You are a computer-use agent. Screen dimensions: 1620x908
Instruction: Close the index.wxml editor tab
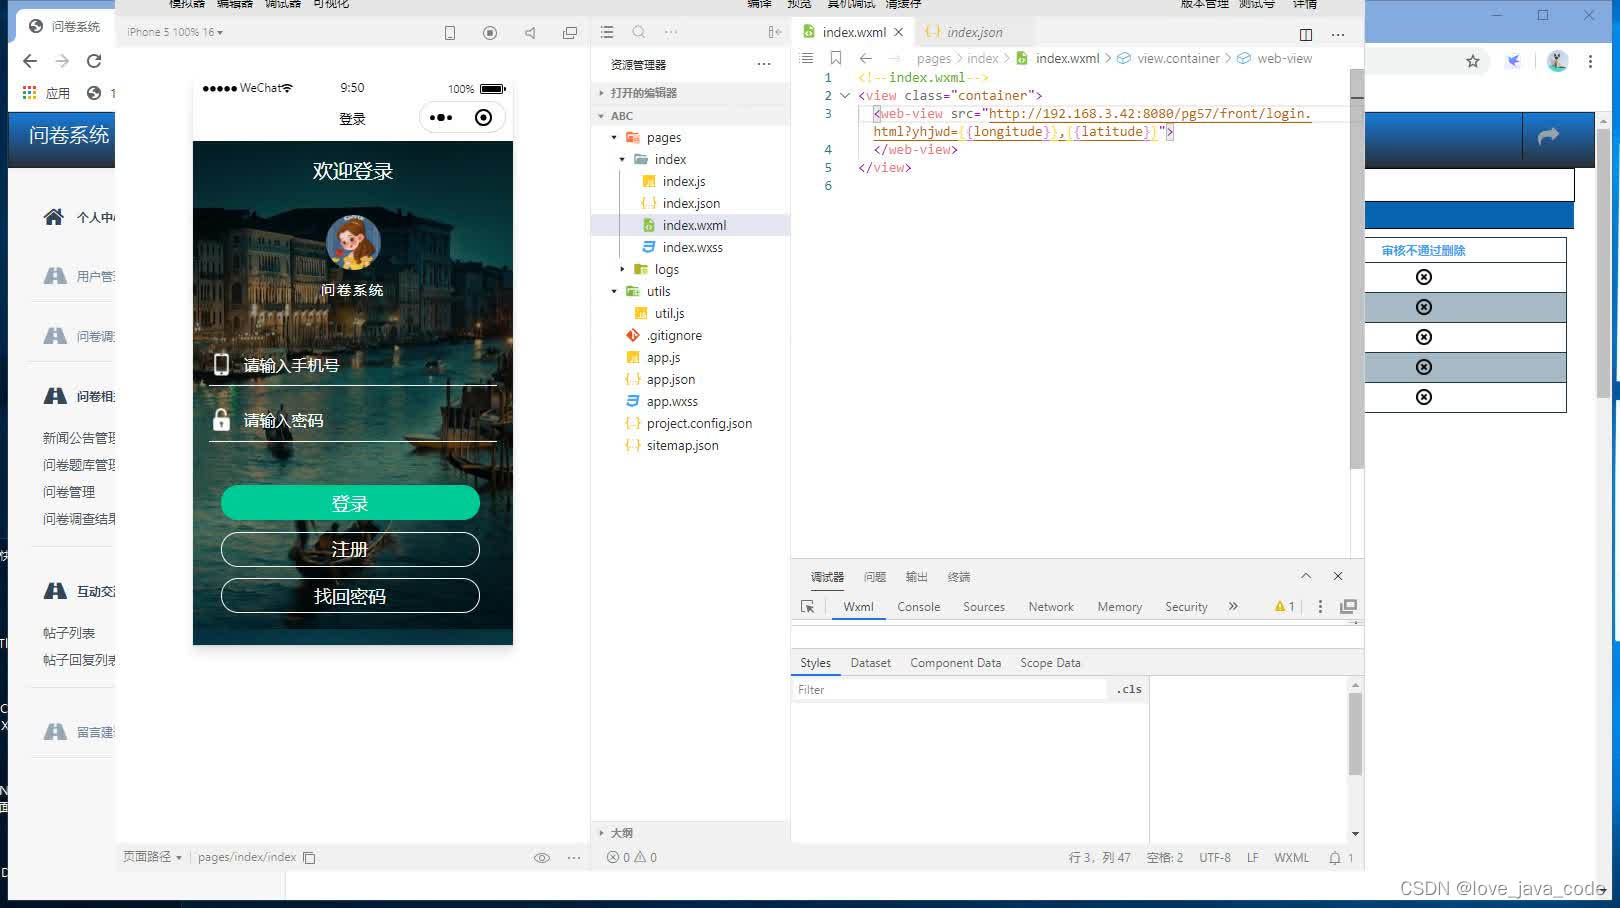898,32
